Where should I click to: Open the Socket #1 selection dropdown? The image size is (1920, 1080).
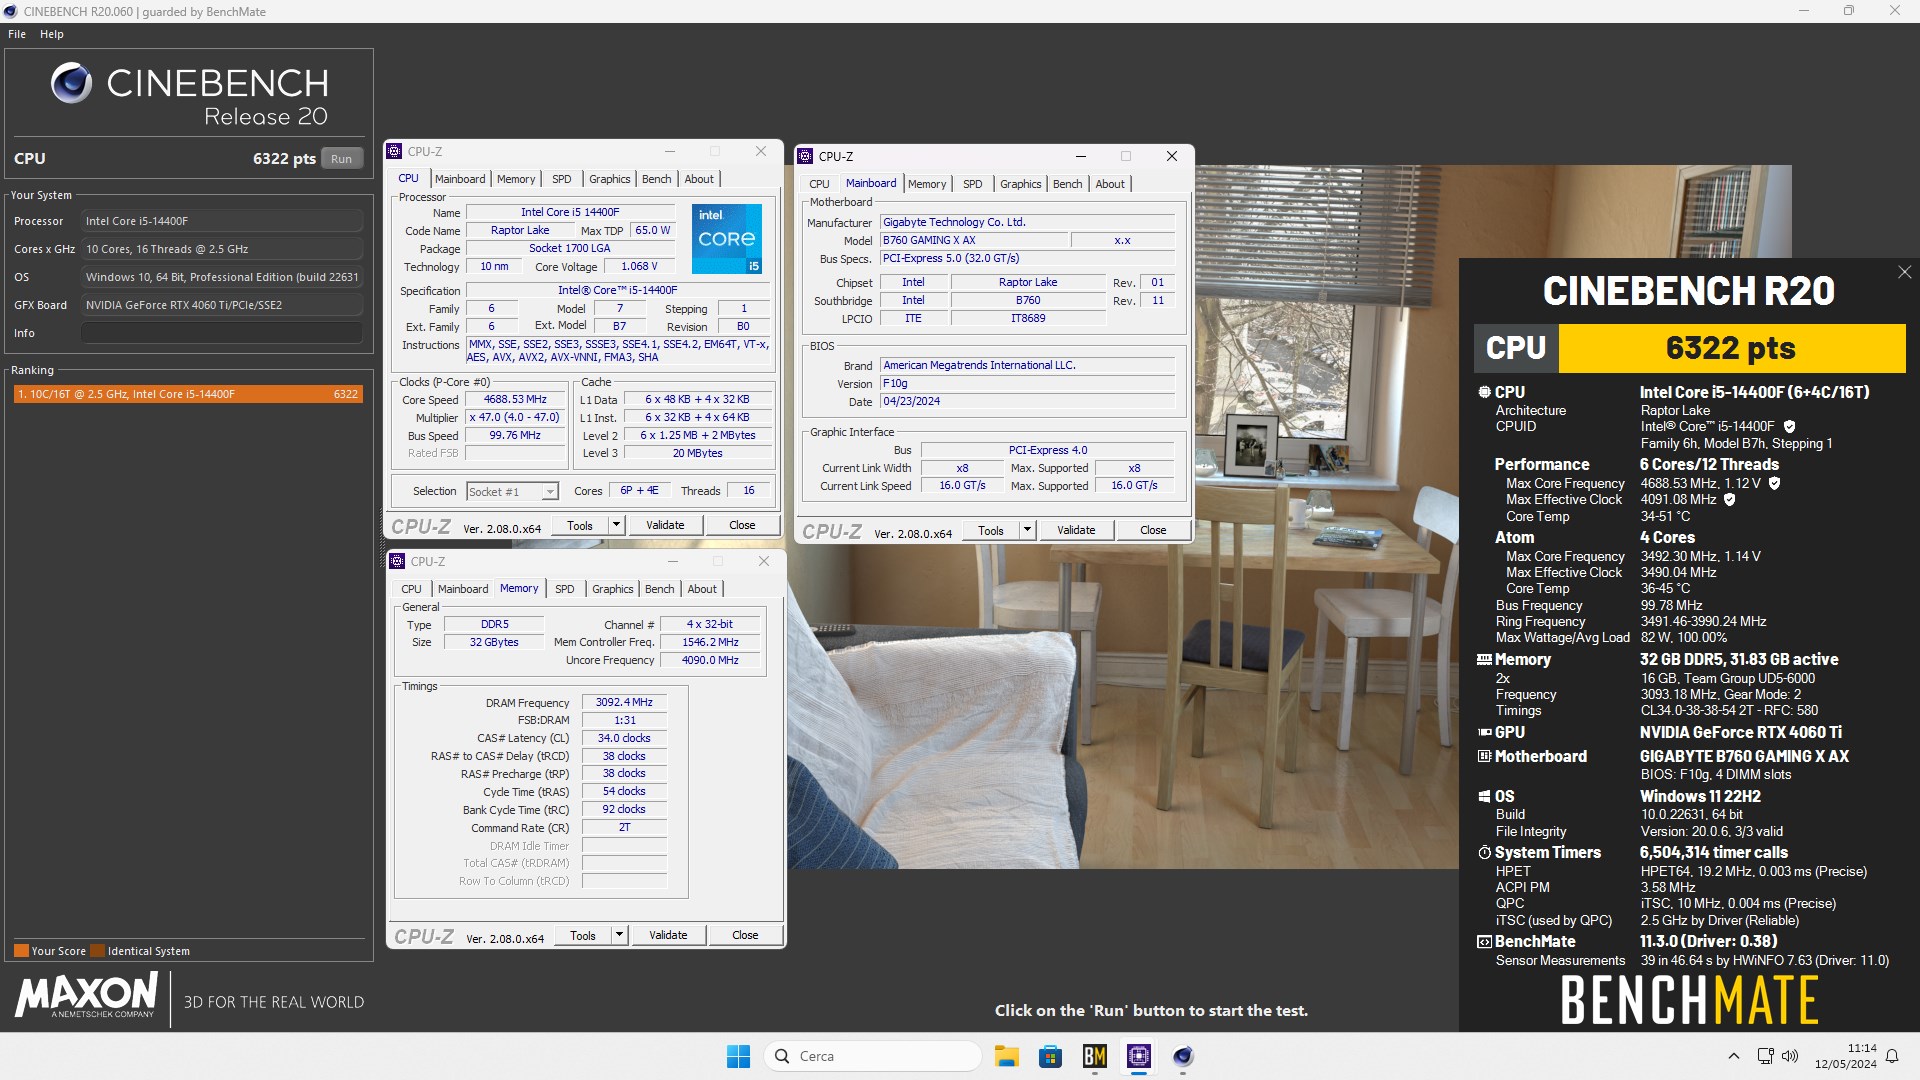tap(550, 492)
